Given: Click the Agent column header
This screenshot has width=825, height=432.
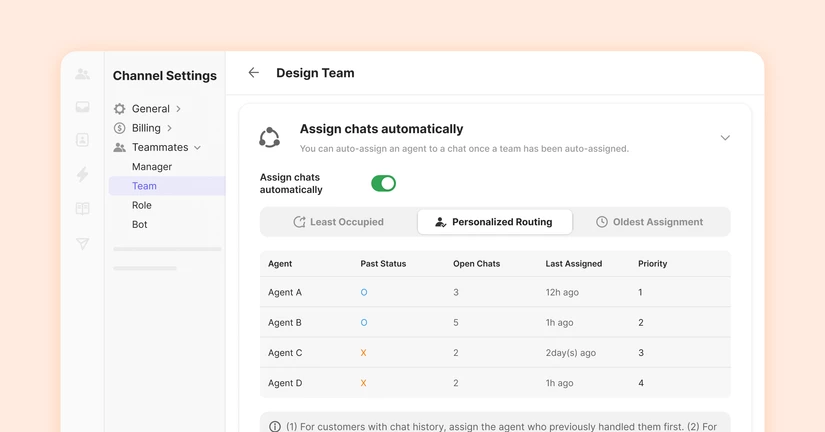Looking at the screenshot, I should [280, 264].
